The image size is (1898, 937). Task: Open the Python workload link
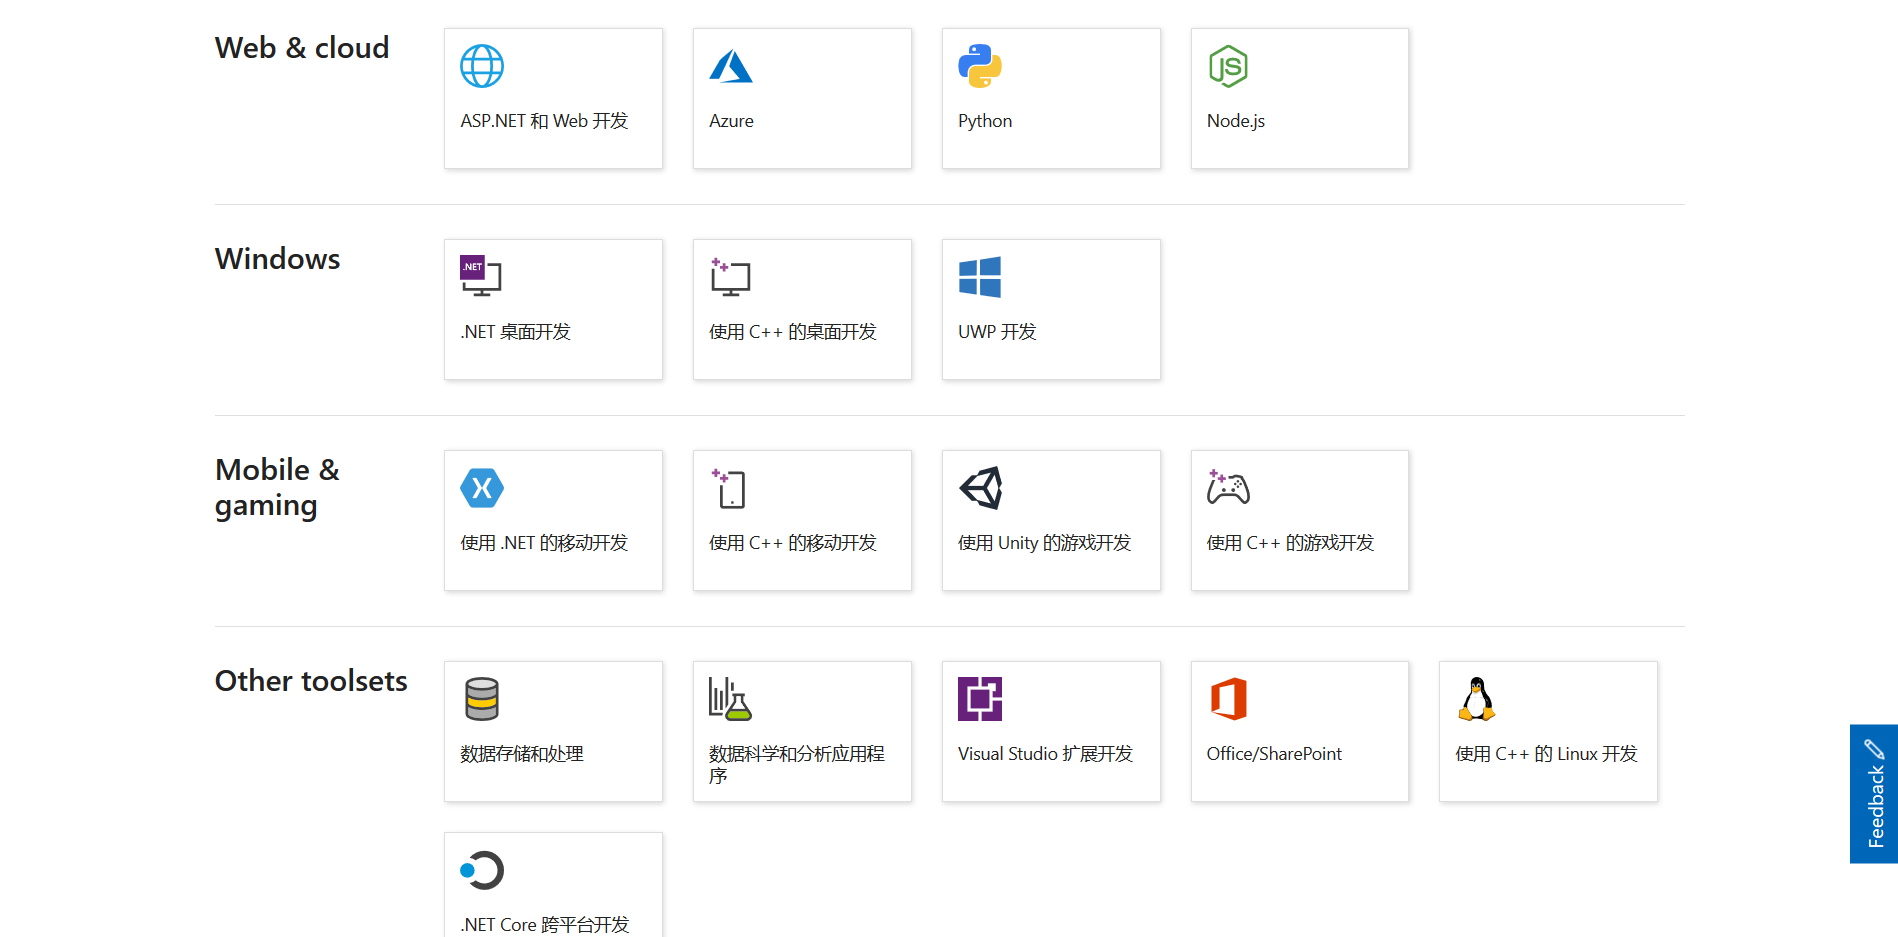tap(1051, 98)
